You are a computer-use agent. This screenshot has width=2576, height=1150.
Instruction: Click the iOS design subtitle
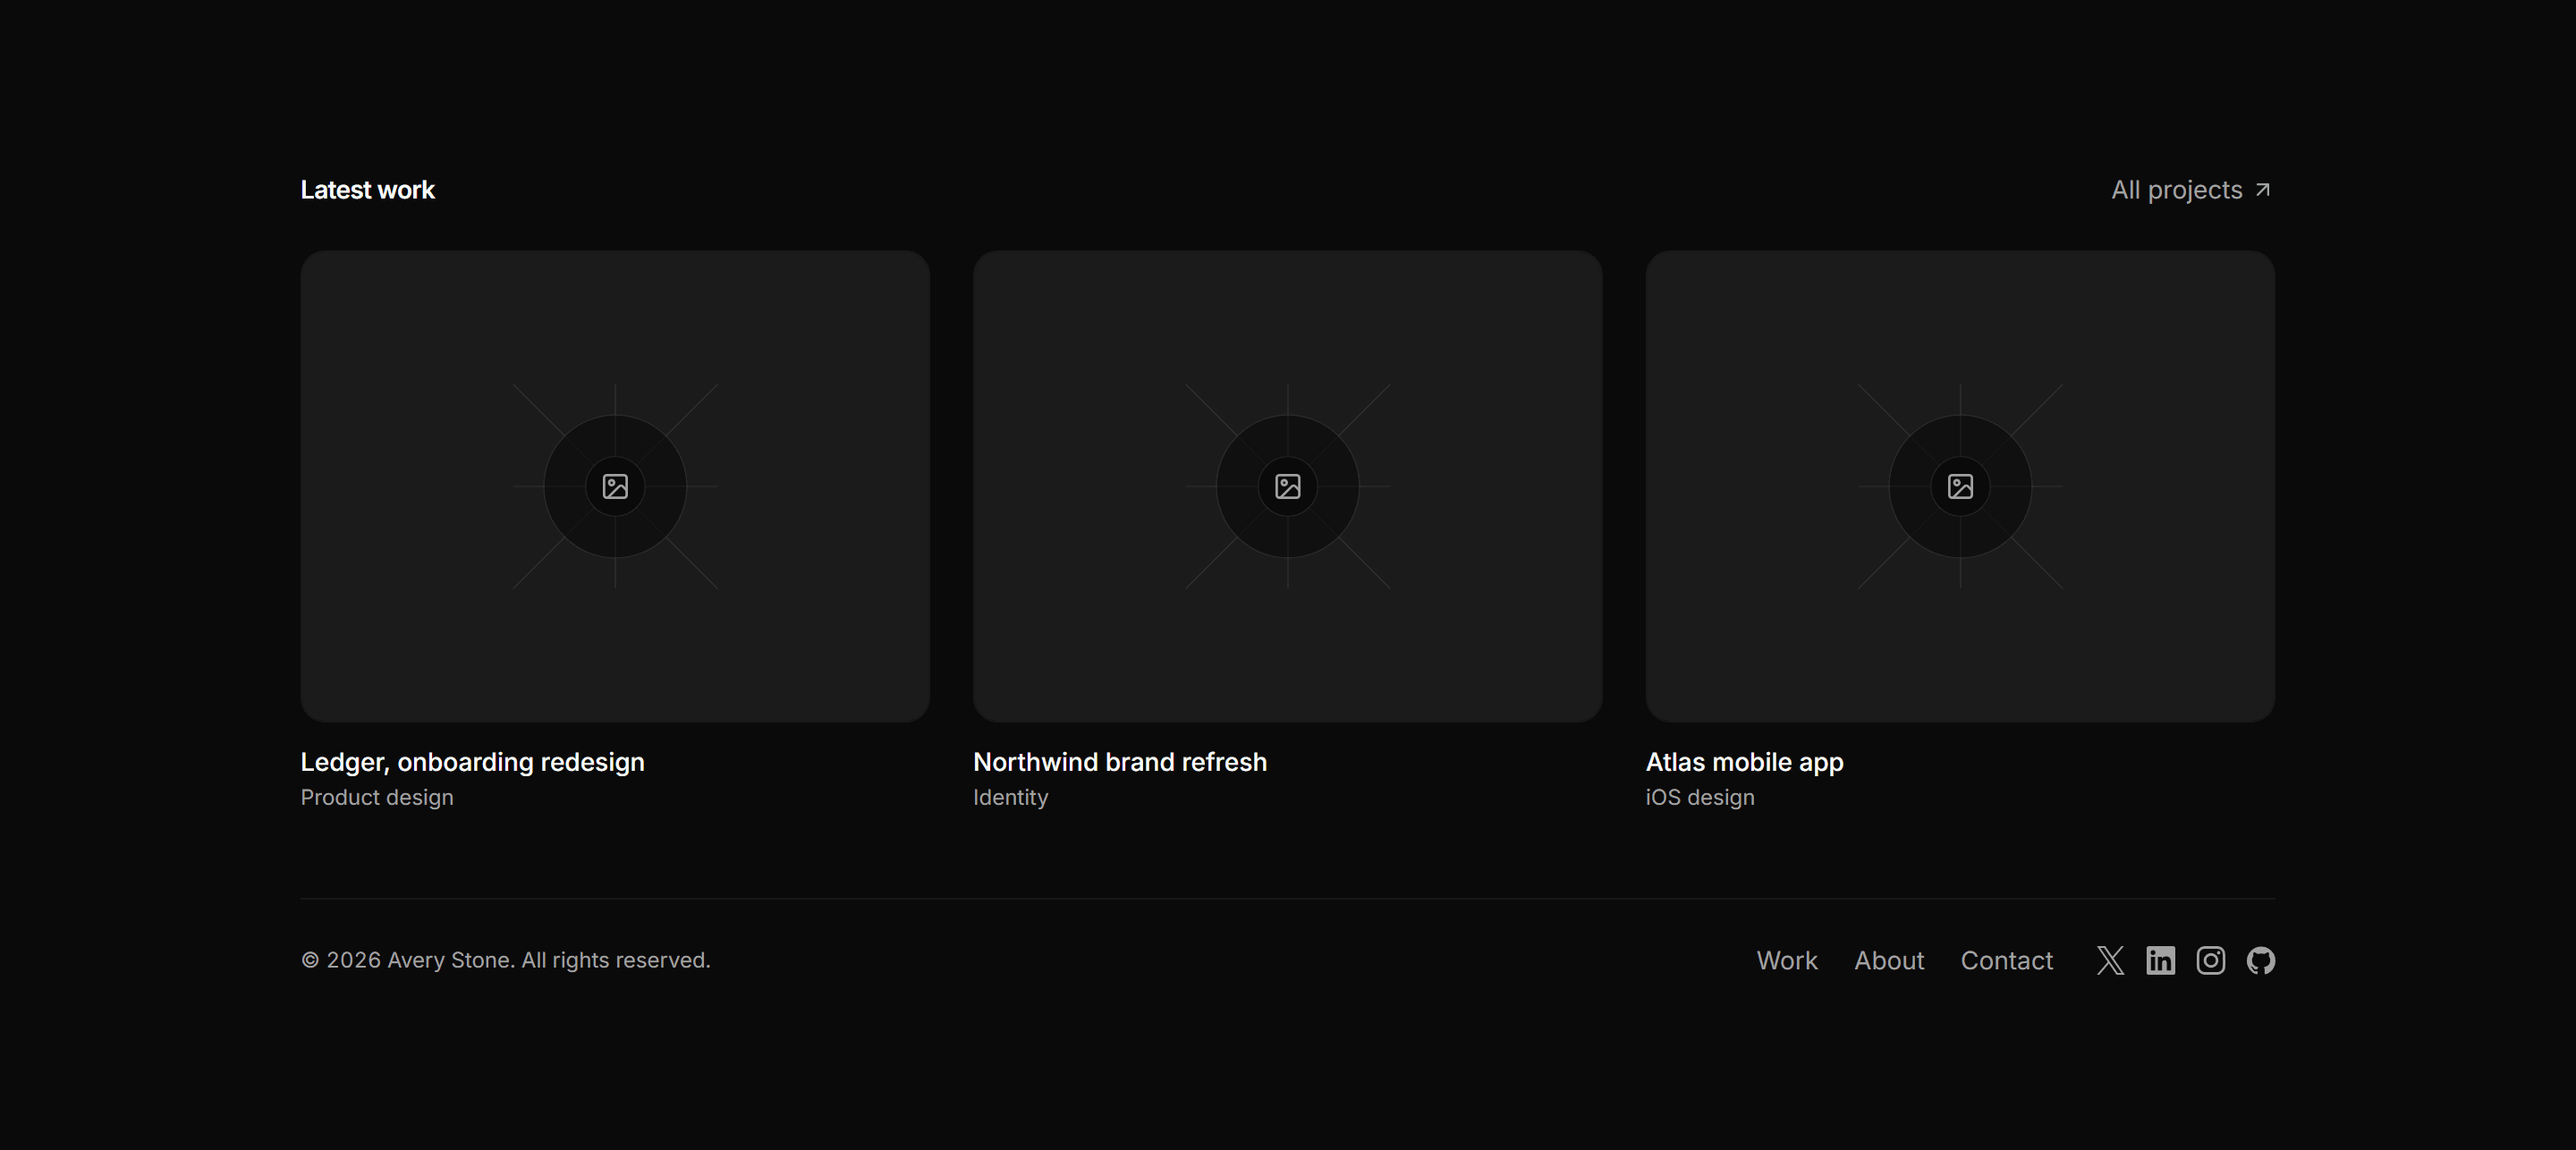pos(1700,797)
